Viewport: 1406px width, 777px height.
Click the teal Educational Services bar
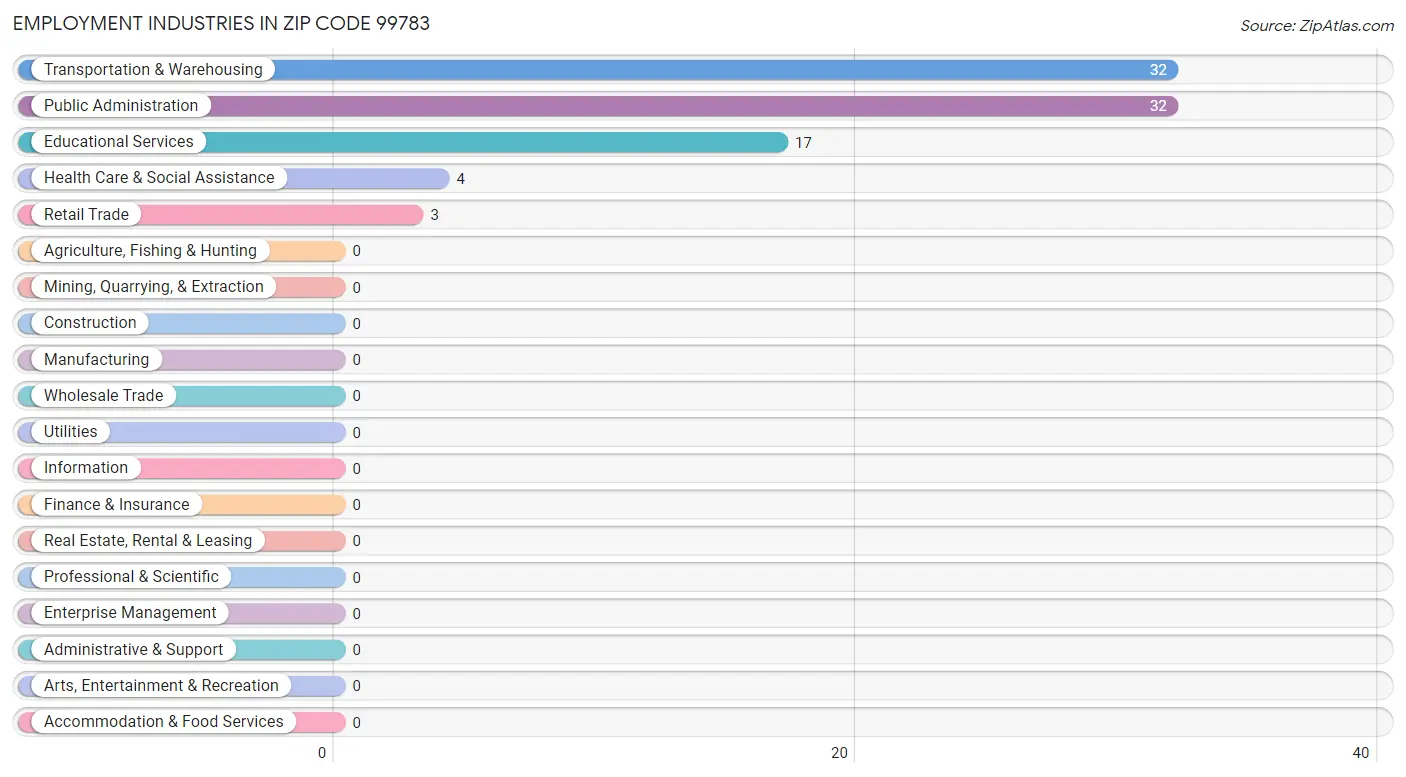coord(403,142)
